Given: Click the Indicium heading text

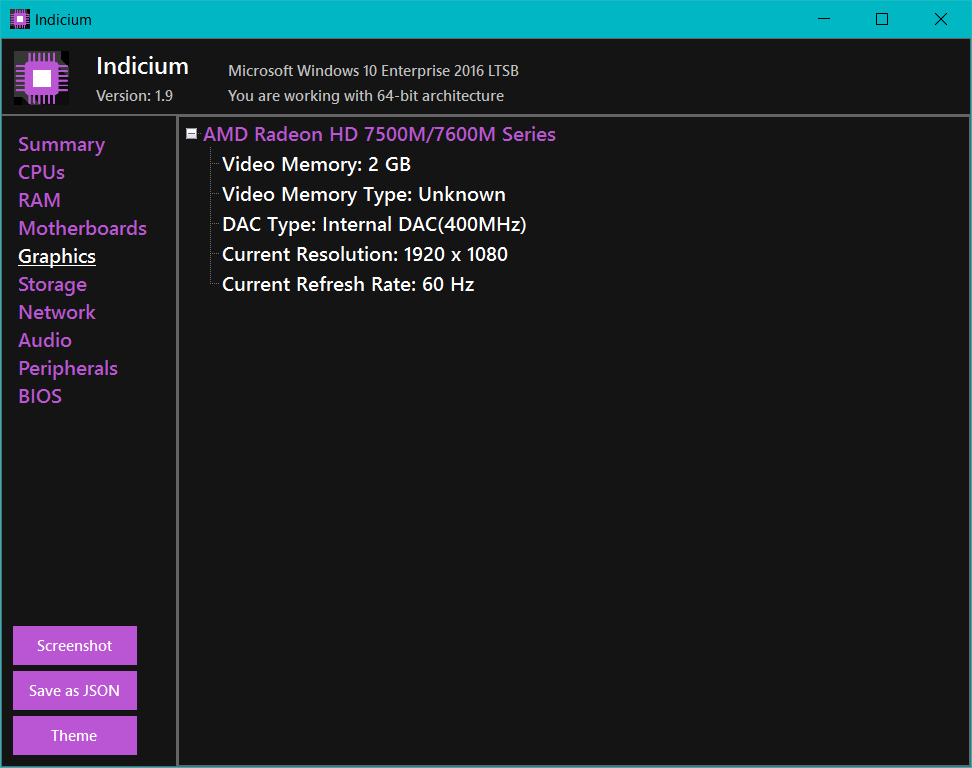Looking at the screenshot, I should coord(143,66).
